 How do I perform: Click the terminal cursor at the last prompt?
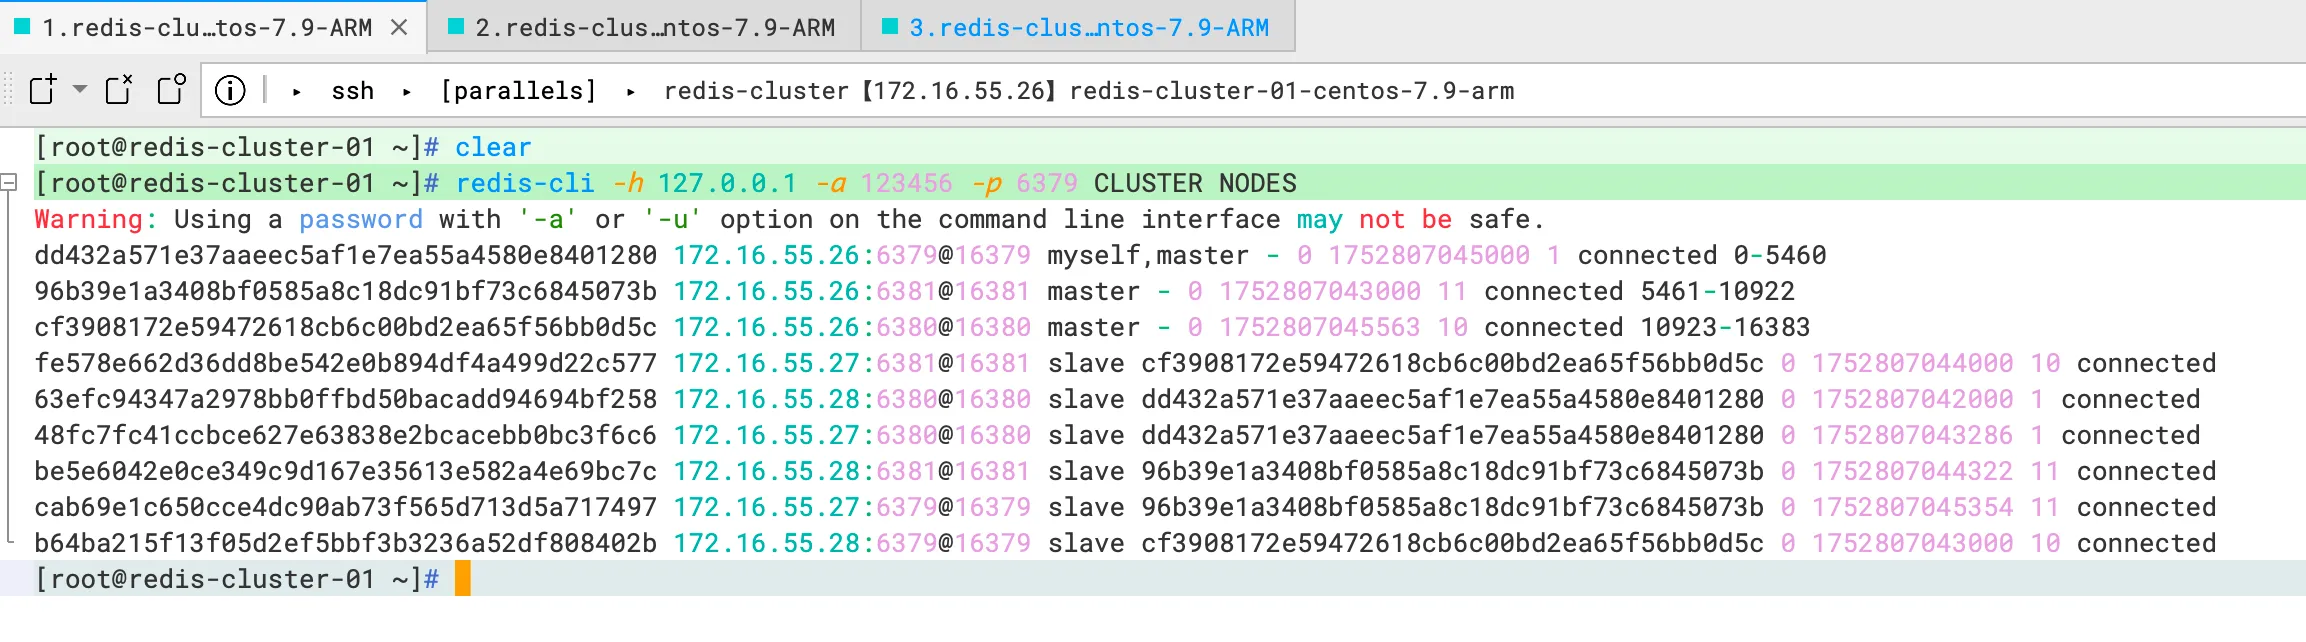click(462, 579)
